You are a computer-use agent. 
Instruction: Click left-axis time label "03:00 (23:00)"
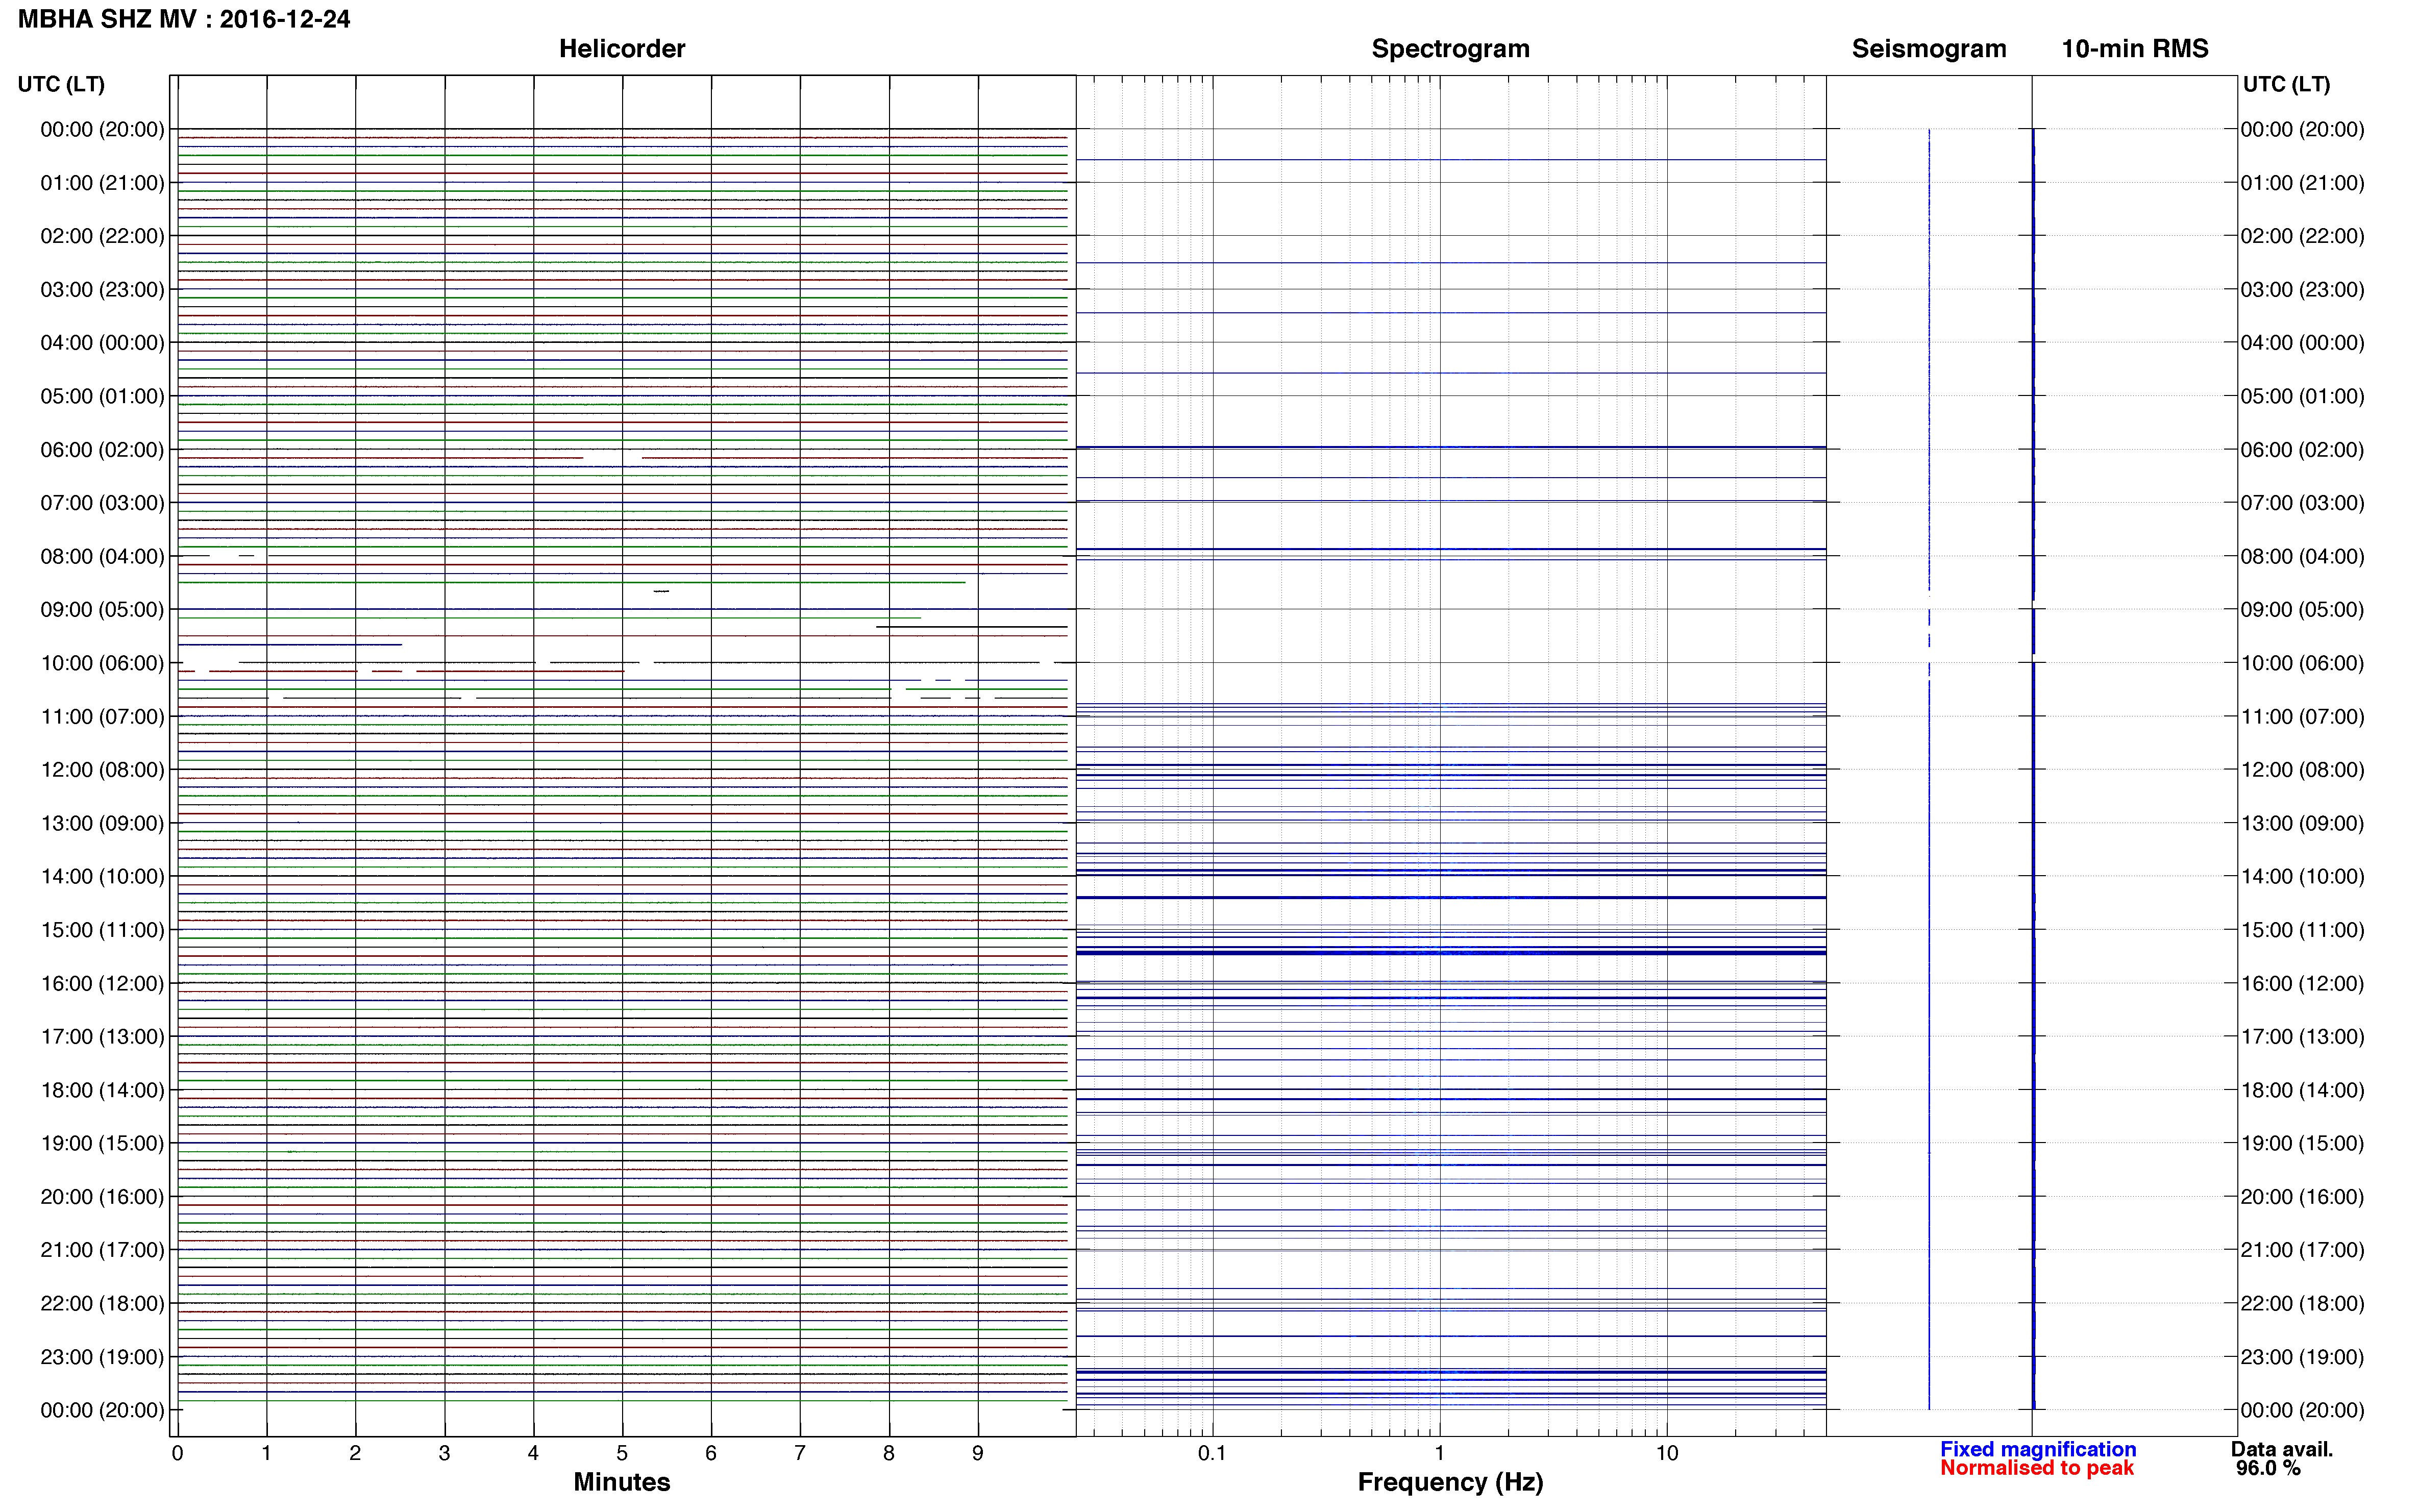102,290
